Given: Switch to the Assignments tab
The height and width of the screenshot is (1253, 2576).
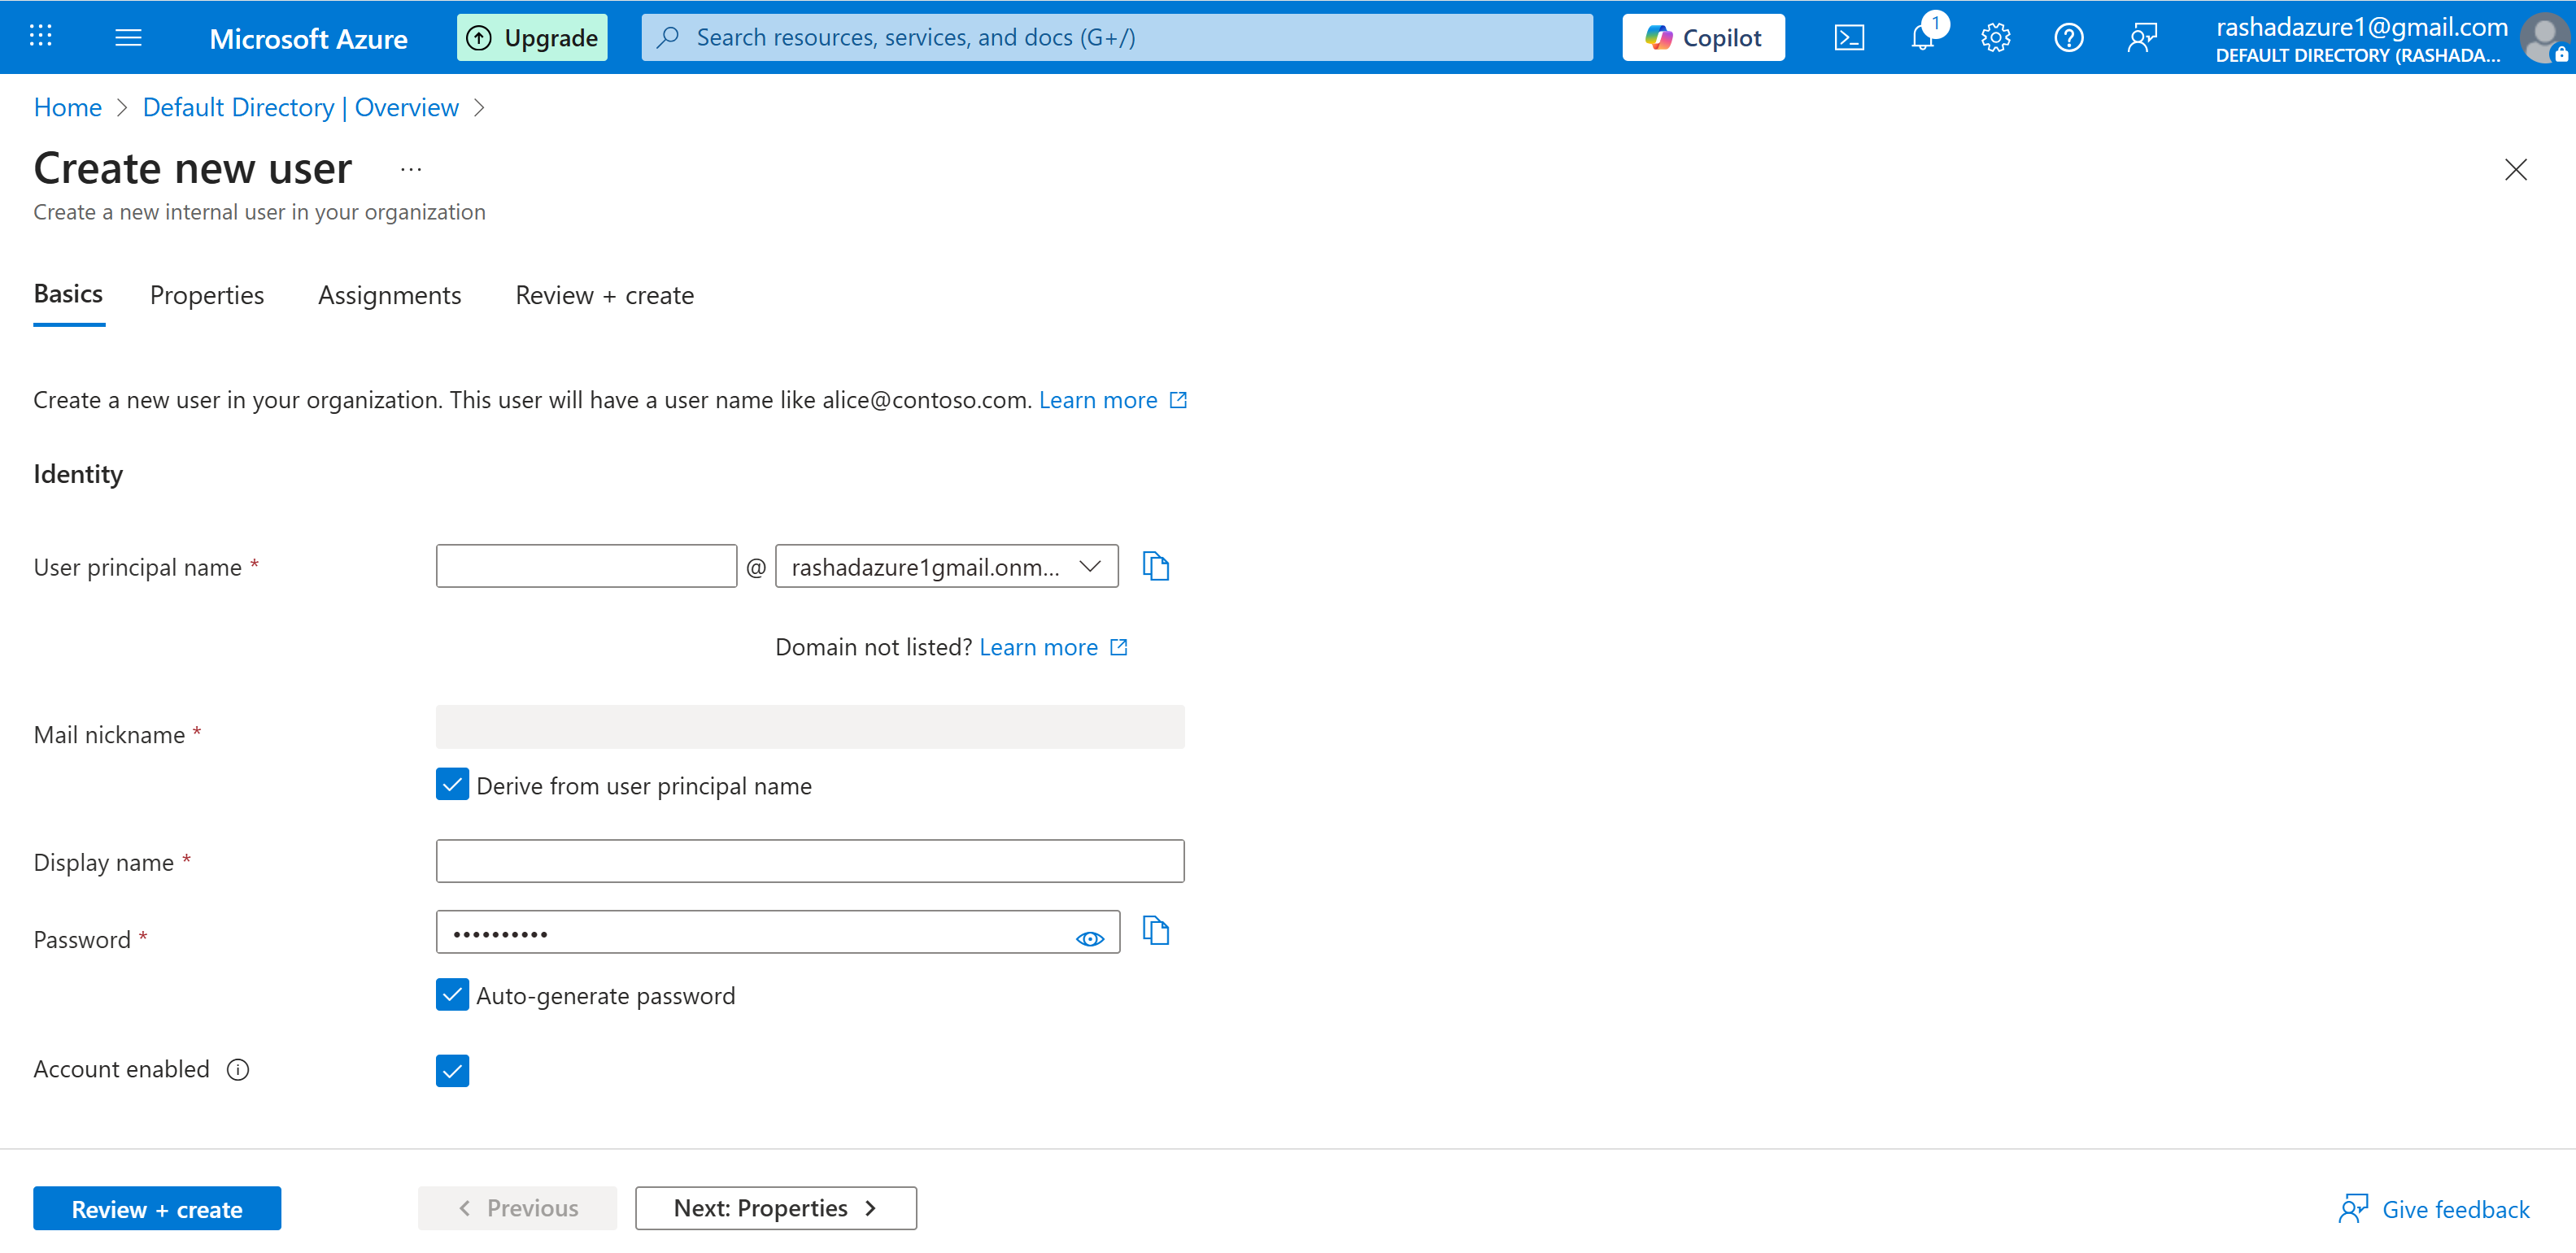Looking at the screenshot, I should [x=389, y=296].
